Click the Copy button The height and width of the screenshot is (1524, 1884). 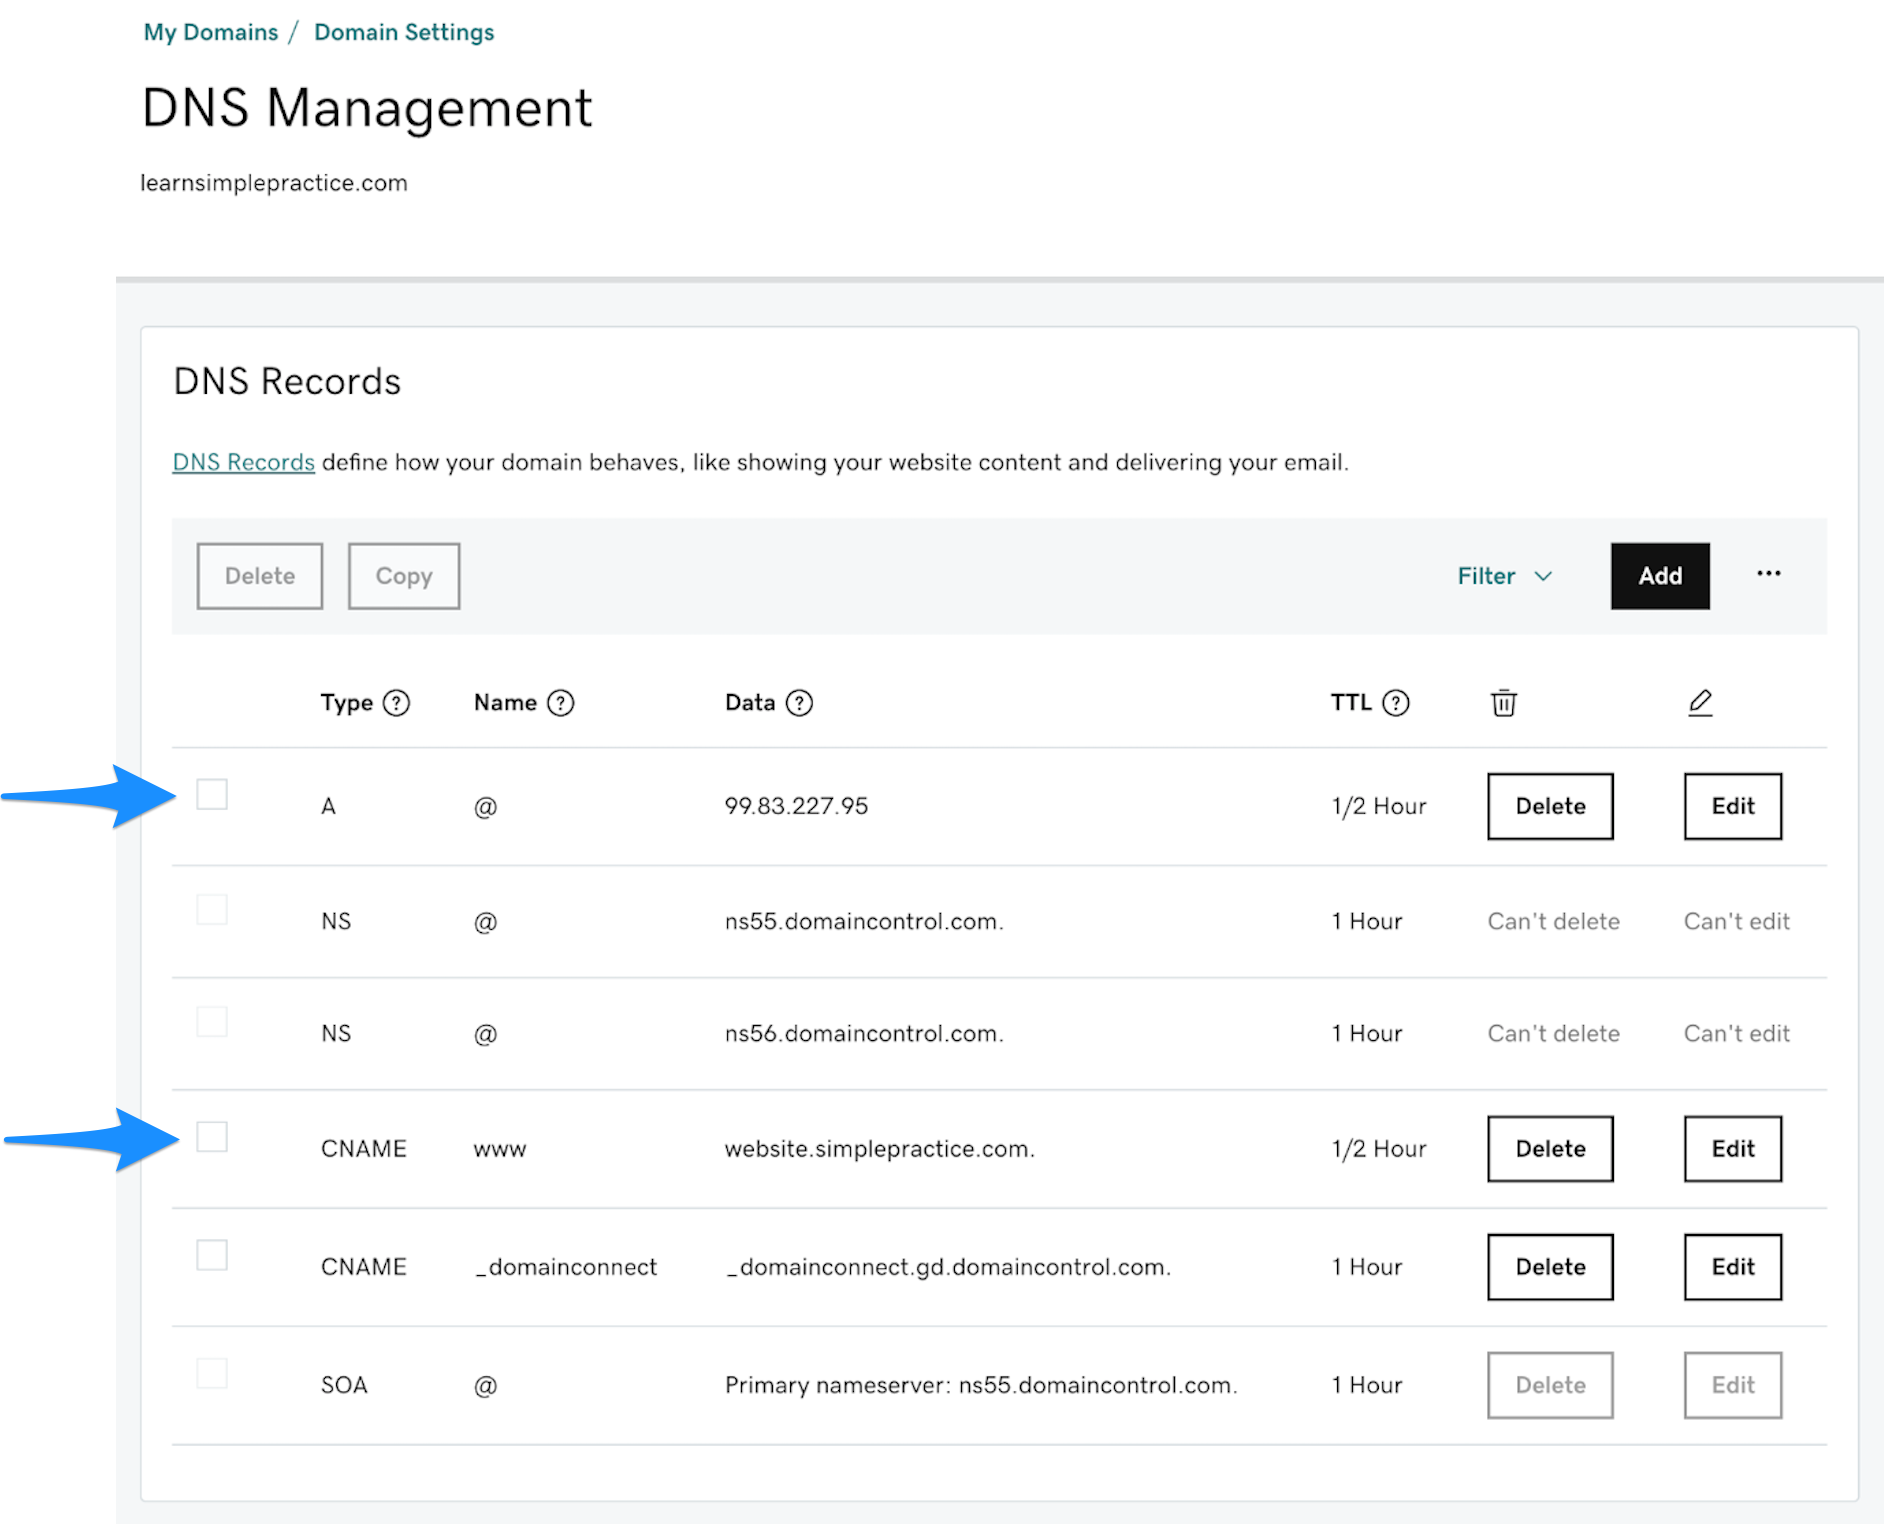(x=404, y=576)
